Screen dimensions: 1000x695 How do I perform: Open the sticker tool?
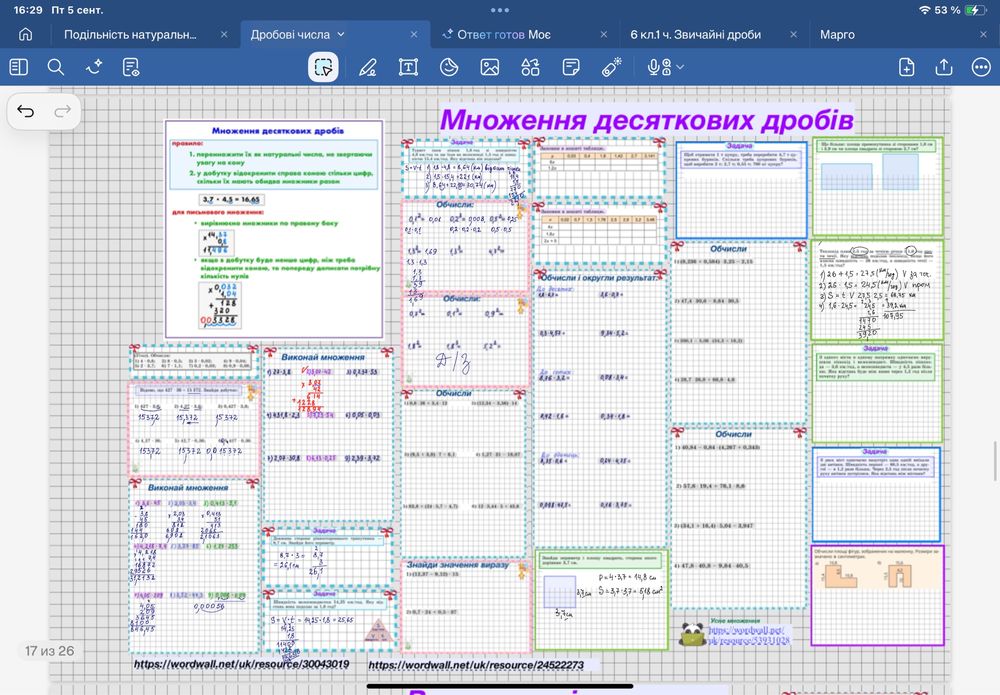(449, 67)
